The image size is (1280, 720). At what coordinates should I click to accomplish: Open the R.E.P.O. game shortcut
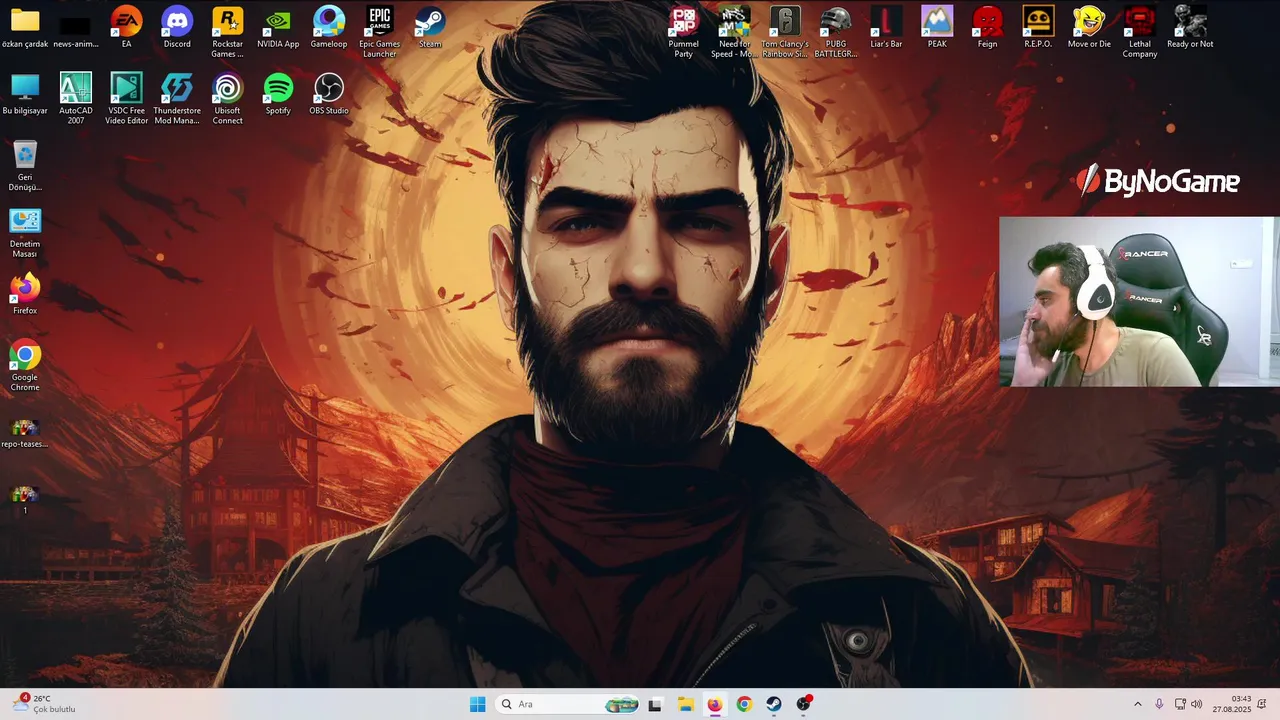[1038, 28]
